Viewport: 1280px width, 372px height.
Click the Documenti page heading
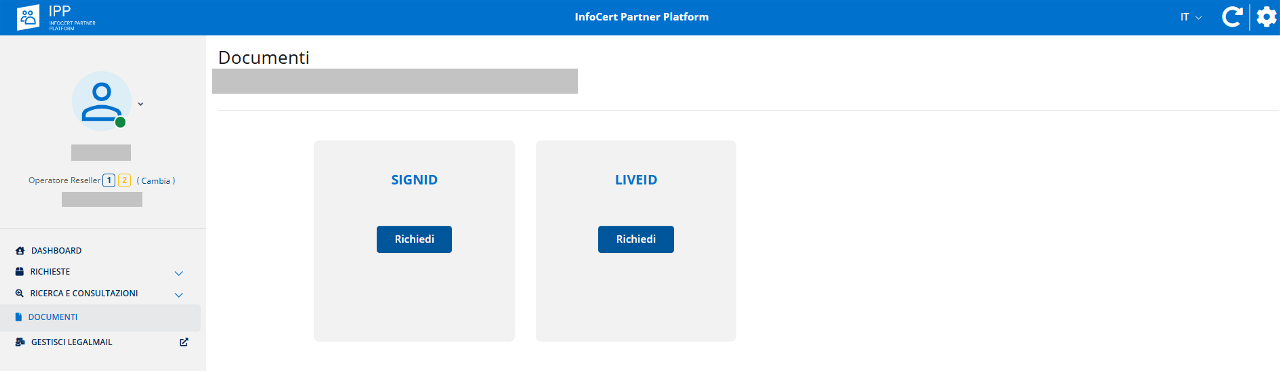pyautogui.click(x=264, y=58)
